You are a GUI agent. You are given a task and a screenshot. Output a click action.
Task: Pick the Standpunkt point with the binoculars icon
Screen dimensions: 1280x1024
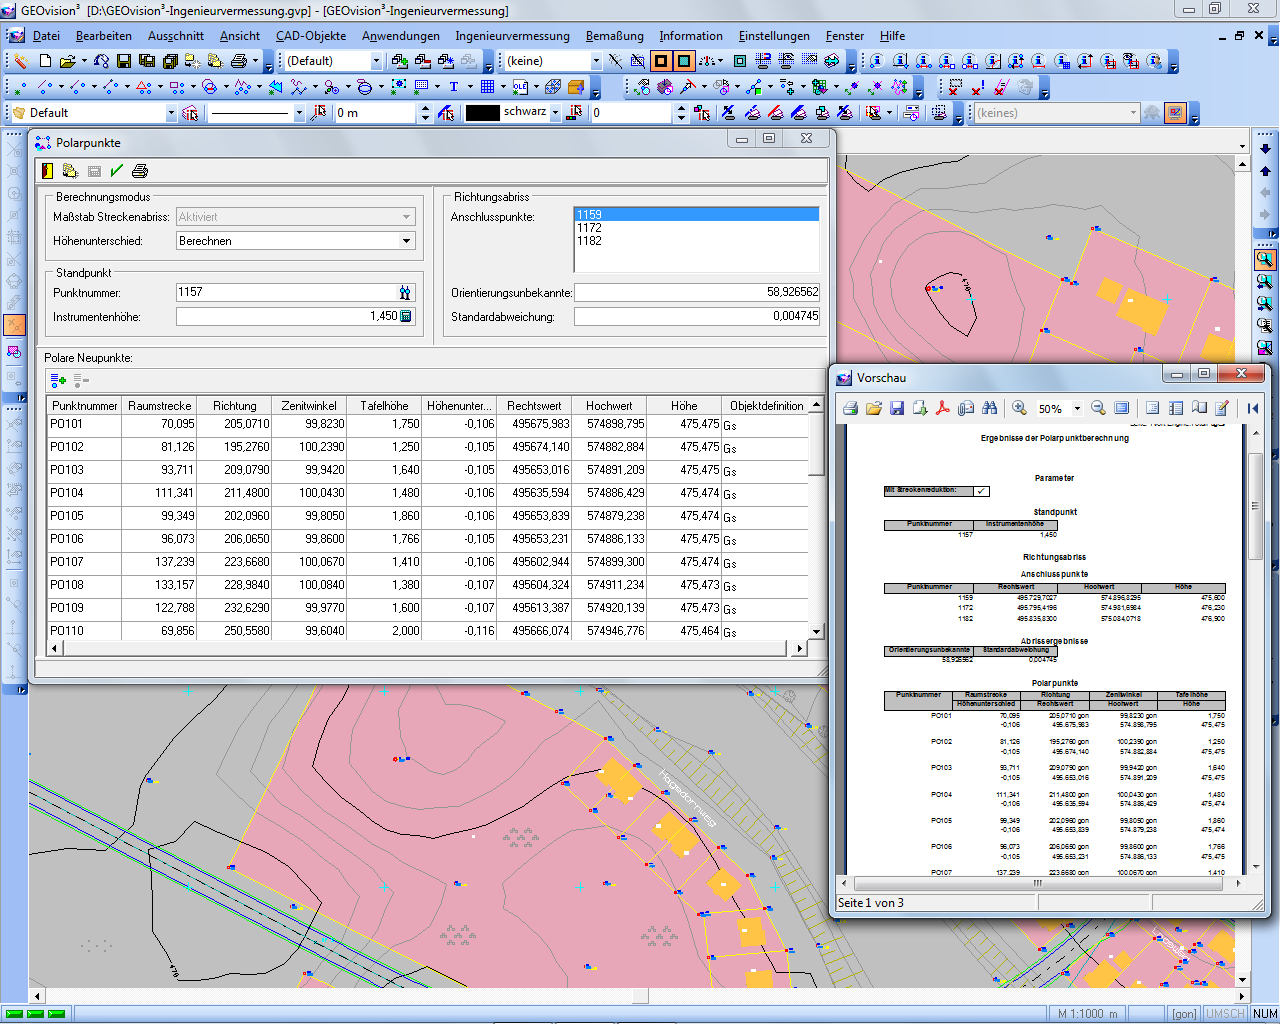[x=405, y=292]
